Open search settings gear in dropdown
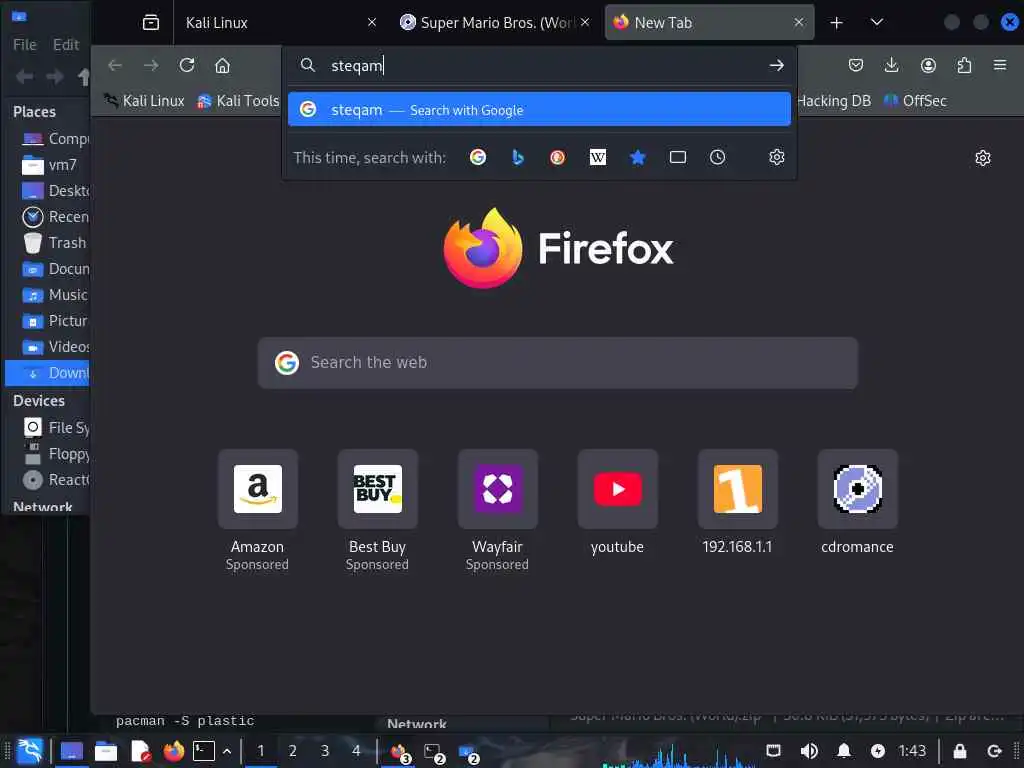 tap(776, 157)
